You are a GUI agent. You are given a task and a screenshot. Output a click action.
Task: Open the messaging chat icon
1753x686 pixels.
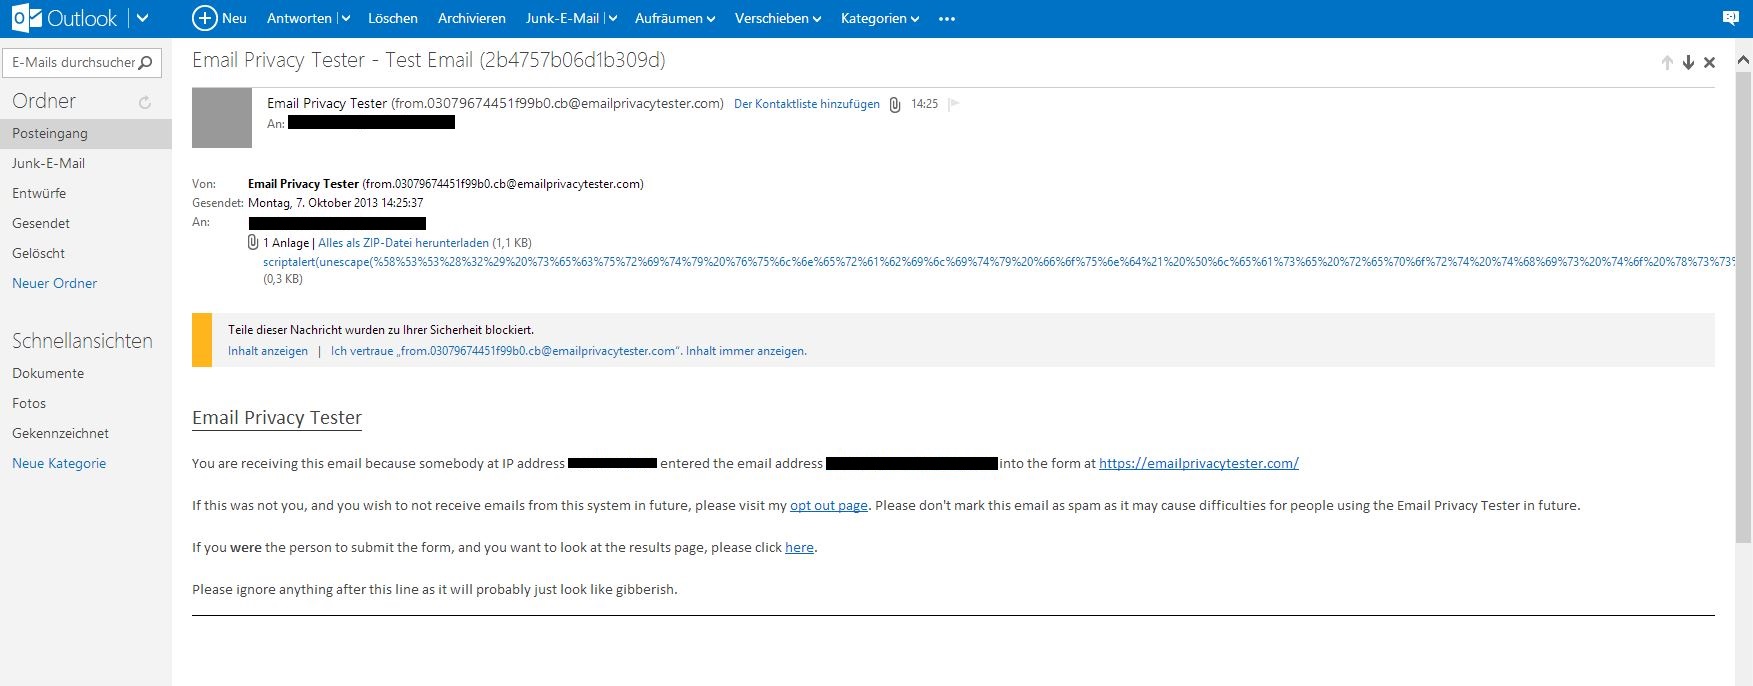click(x=1731, y=18)
